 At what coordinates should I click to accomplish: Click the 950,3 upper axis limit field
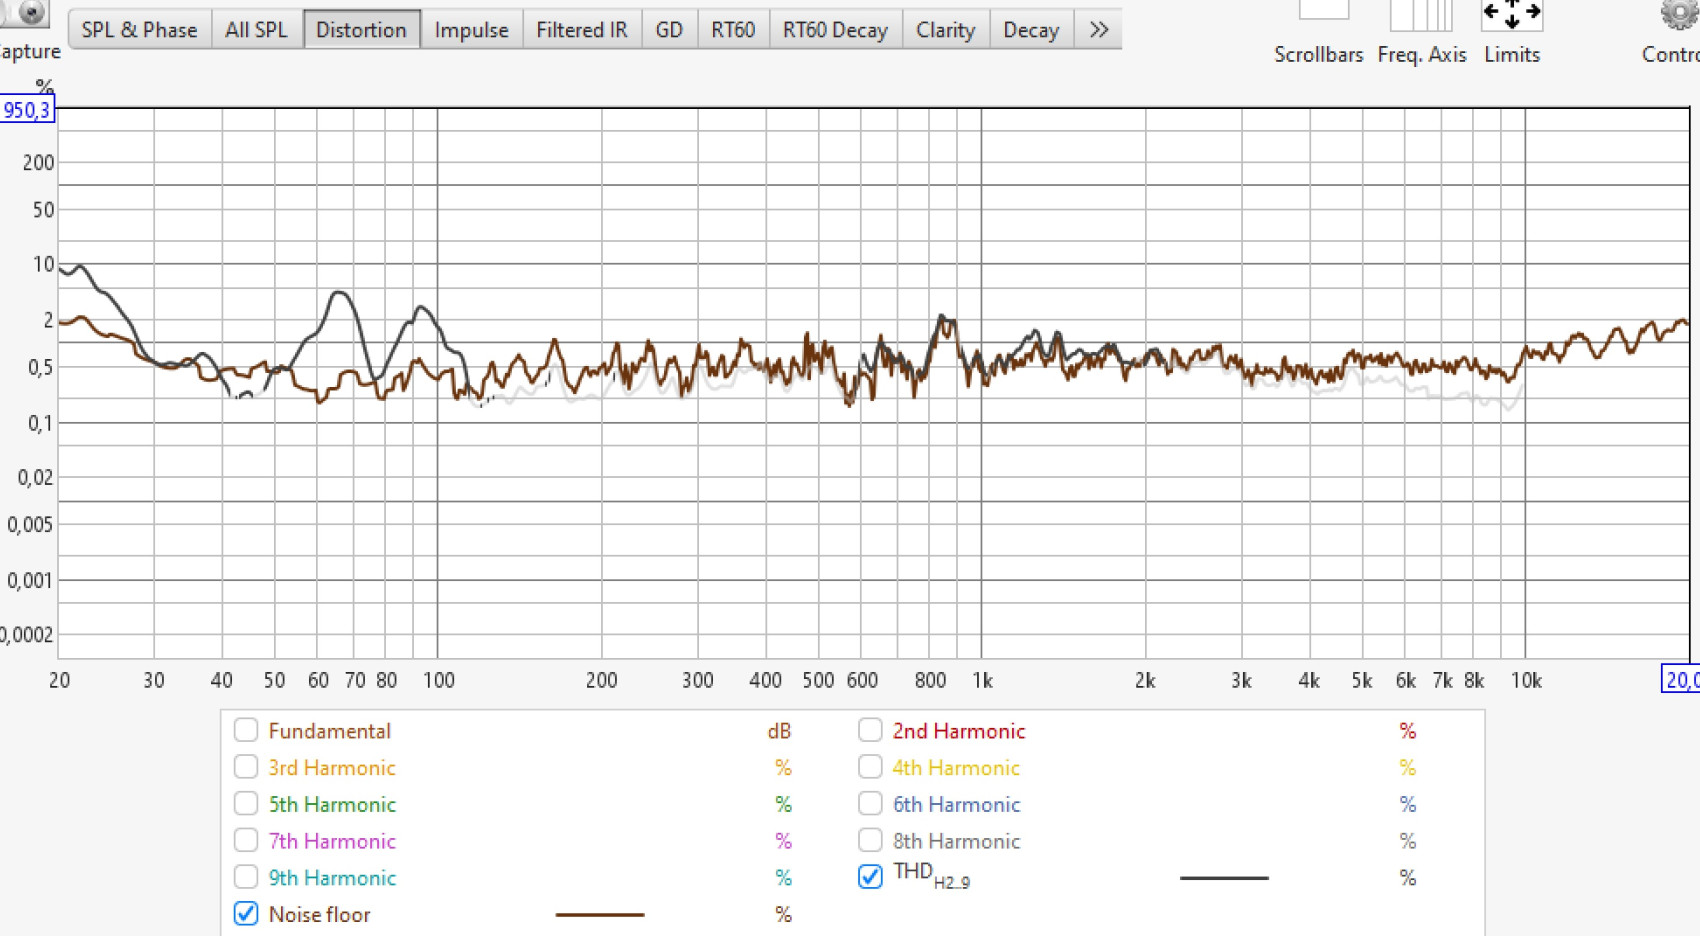click(x=27, y=110)
